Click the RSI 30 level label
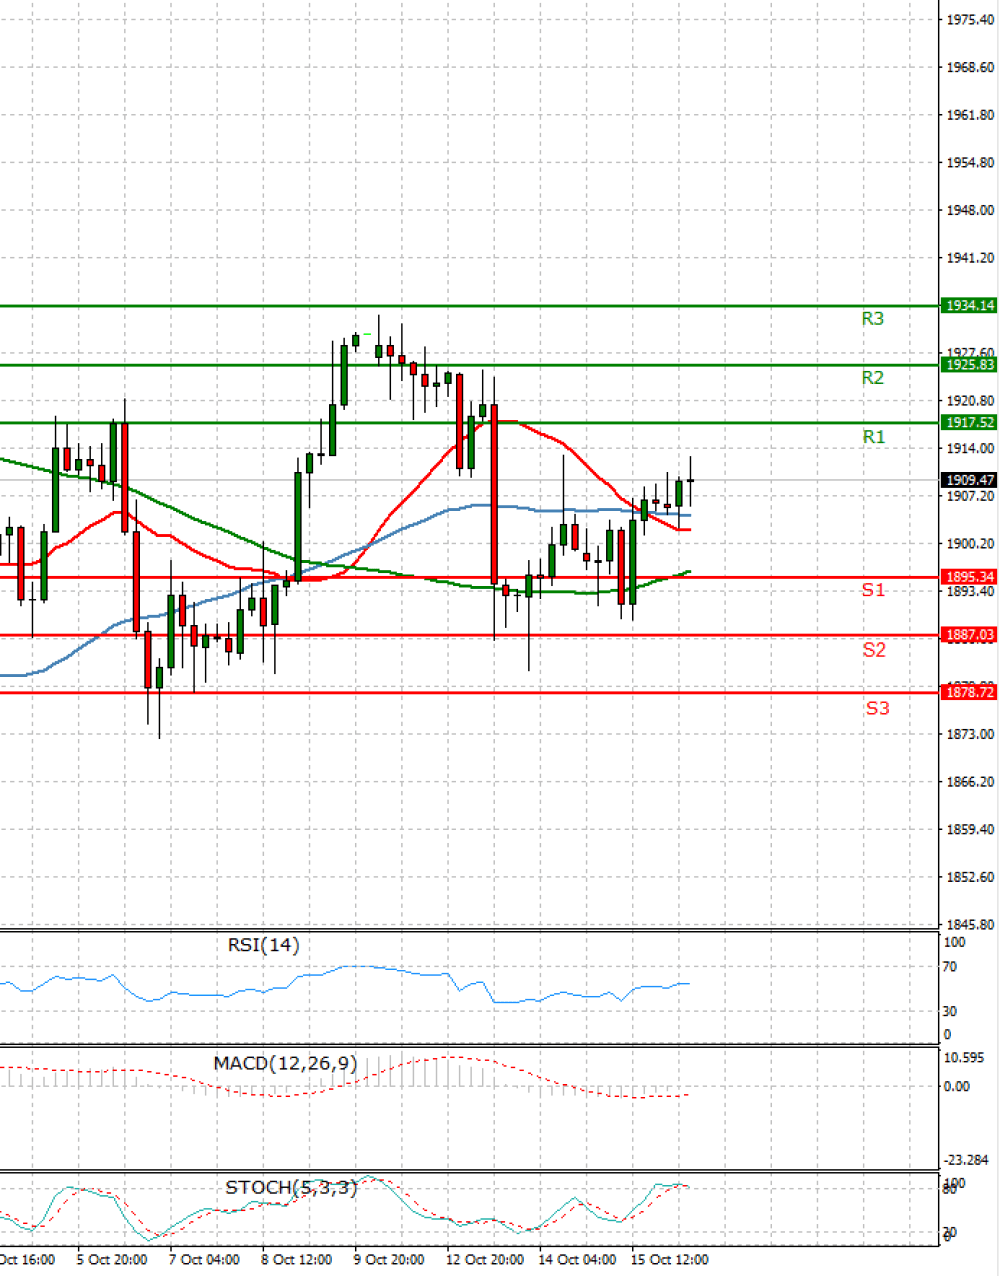 coord(950,1011)
